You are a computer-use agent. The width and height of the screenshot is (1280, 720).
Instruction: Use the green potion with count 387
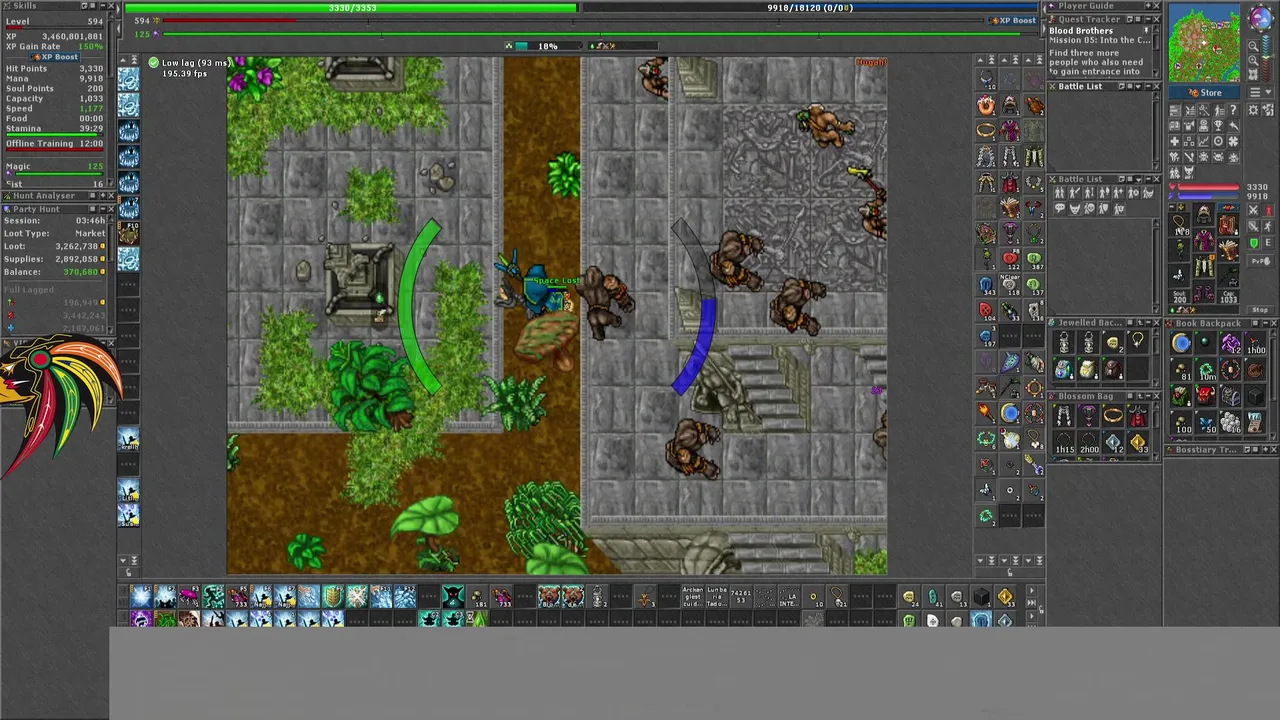click(x=1034, y=259)
